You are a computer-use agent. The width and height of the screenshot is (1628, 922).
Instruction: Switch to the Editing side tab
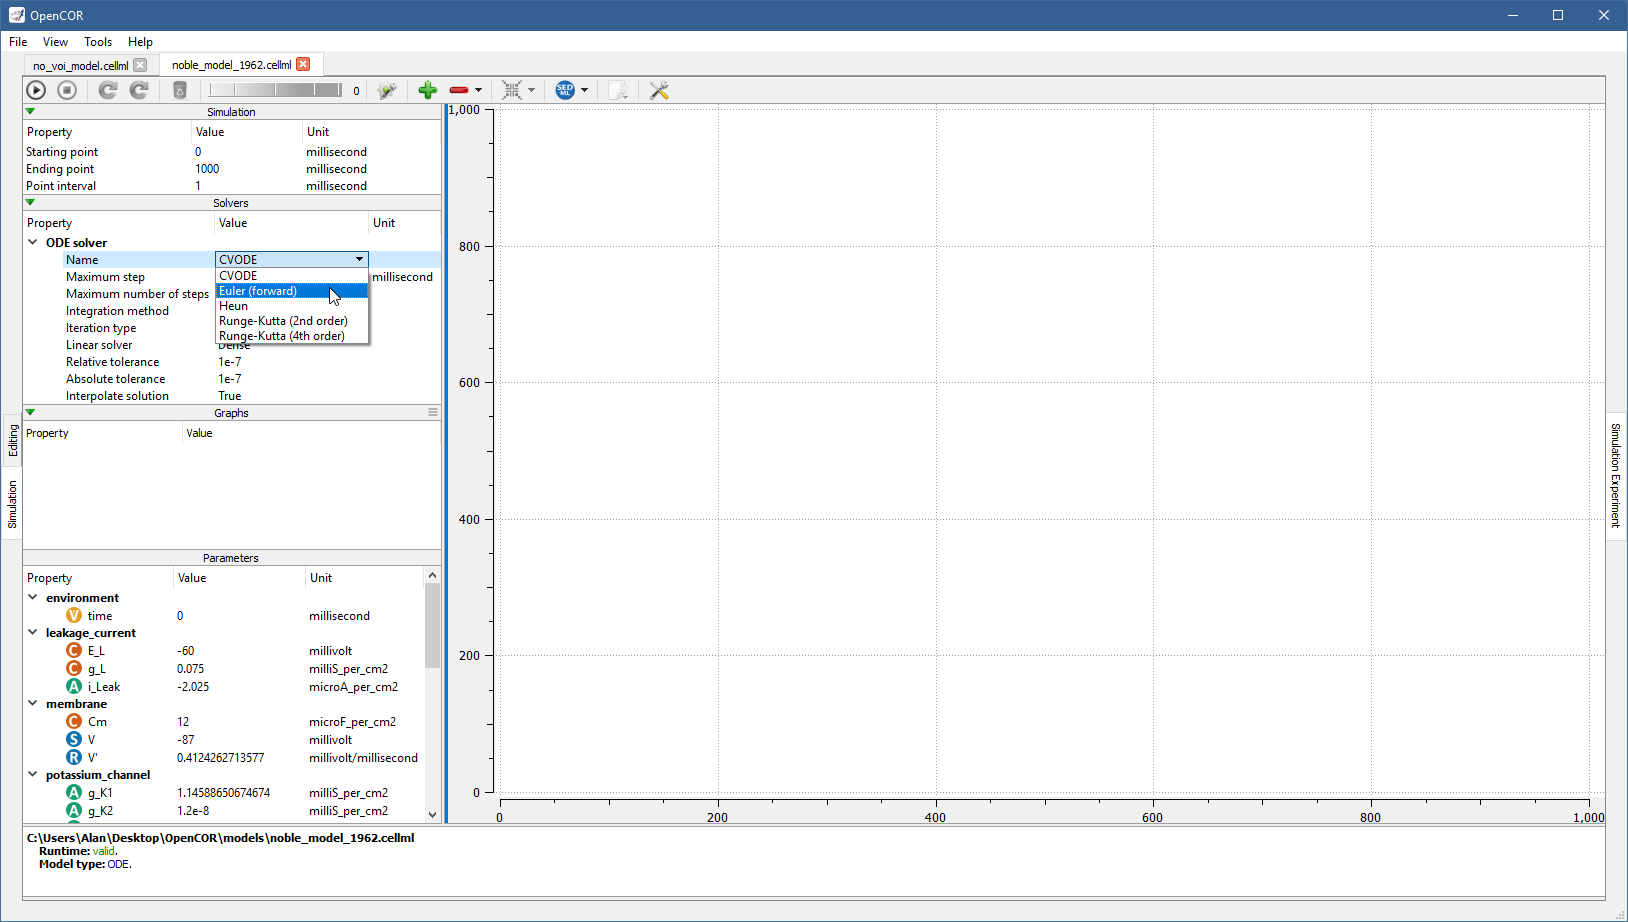[13, 440]
